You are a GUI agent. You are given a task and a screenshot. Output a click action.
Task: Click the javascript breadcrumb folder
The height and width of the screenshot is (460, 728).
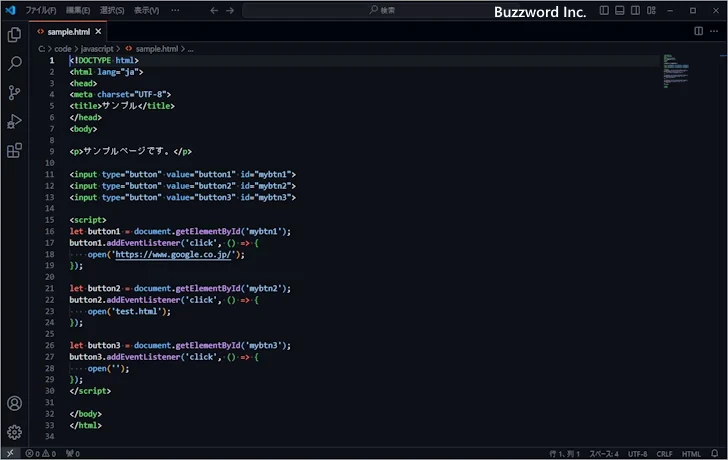97,49
